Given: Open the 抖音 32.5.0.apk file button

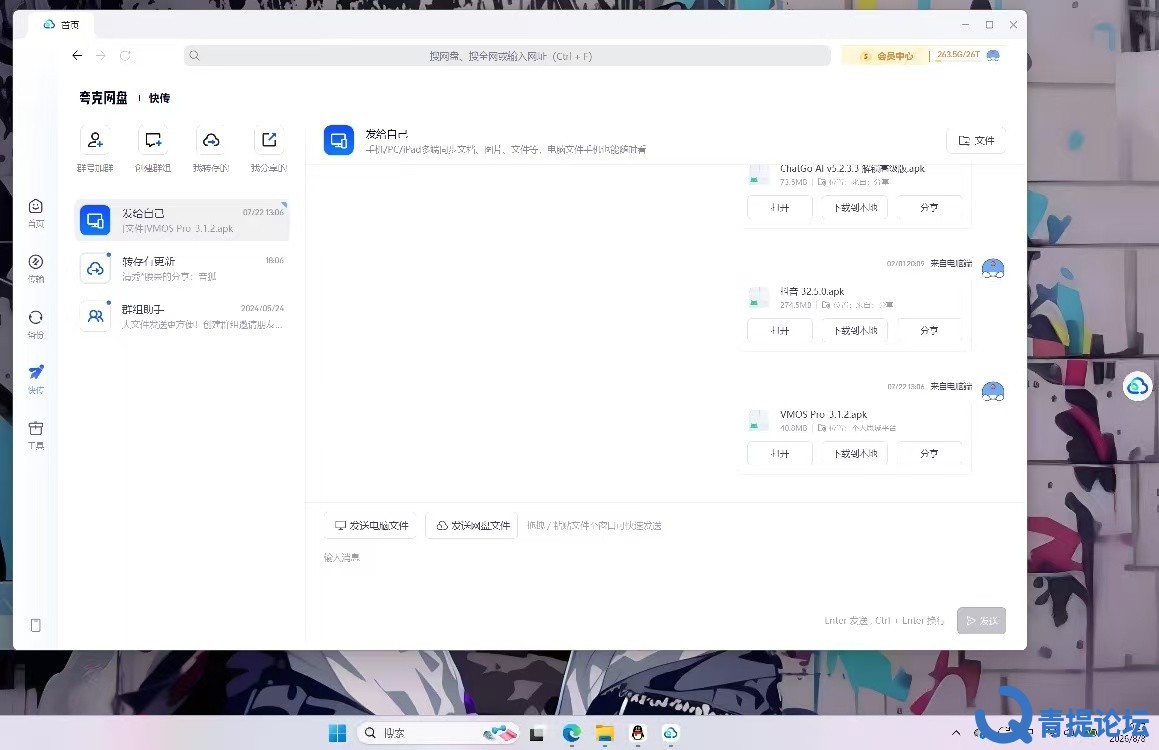Looking at the screenshot, I should [780, 331].
